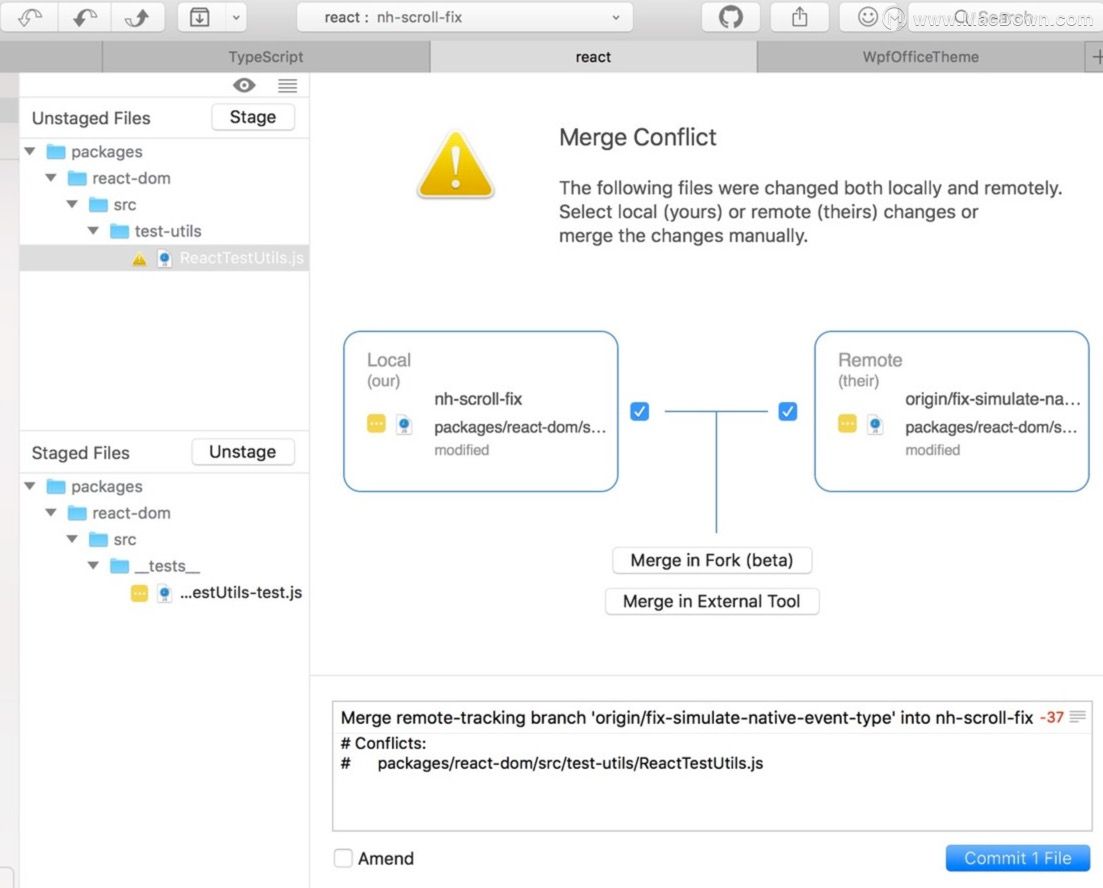Click the smiley feedback icon
The height and width of the screenshot is (888, 1103).
pyautogui.click(x=868, y=17)
